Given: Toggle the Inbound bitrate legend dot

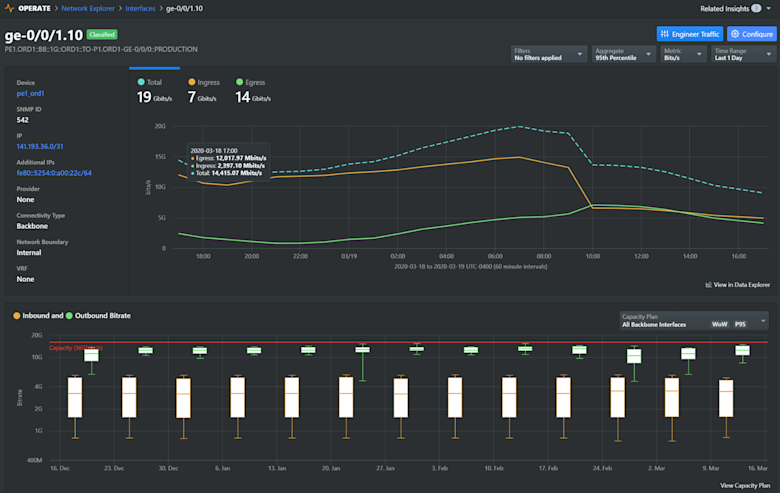Looking at the screenshot, I should tap(16, 315).
